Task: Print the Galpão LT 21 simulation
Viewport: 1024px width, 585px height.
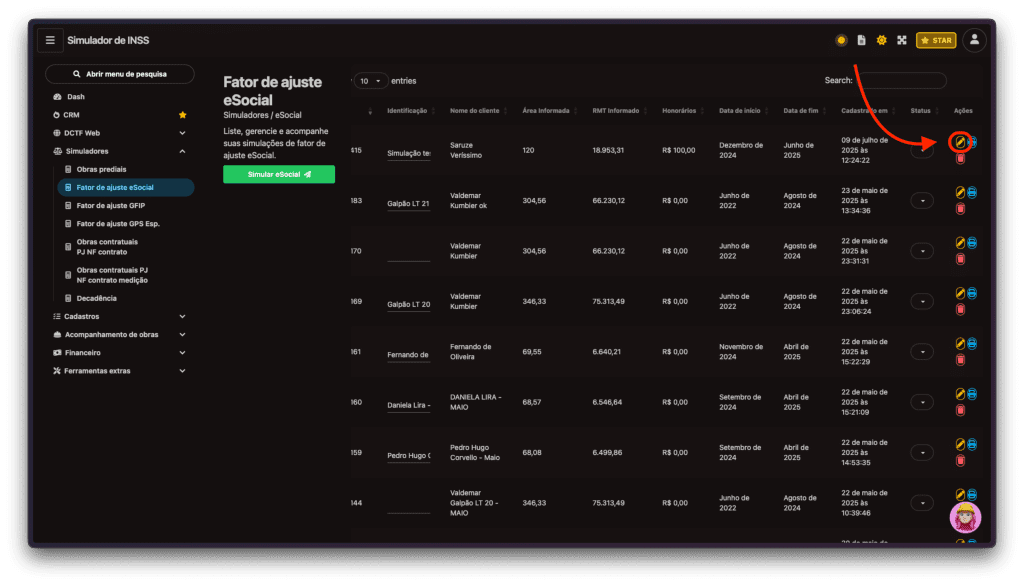Action: 972,193
